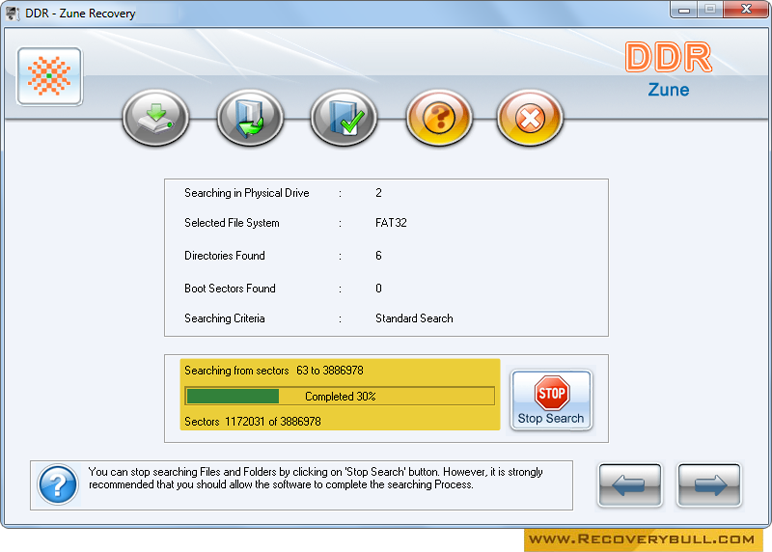The height and width of the screenshot is (552, 772).
Task: Click the 'Standard Search' criteria value
Action: pyautogui.click(x=414, y=319)
